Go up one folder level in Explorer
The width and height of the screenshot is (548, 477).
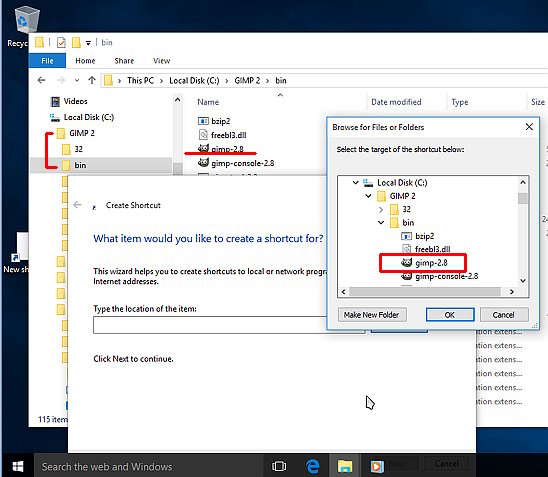pyautogui.click(x=92, y=80)
